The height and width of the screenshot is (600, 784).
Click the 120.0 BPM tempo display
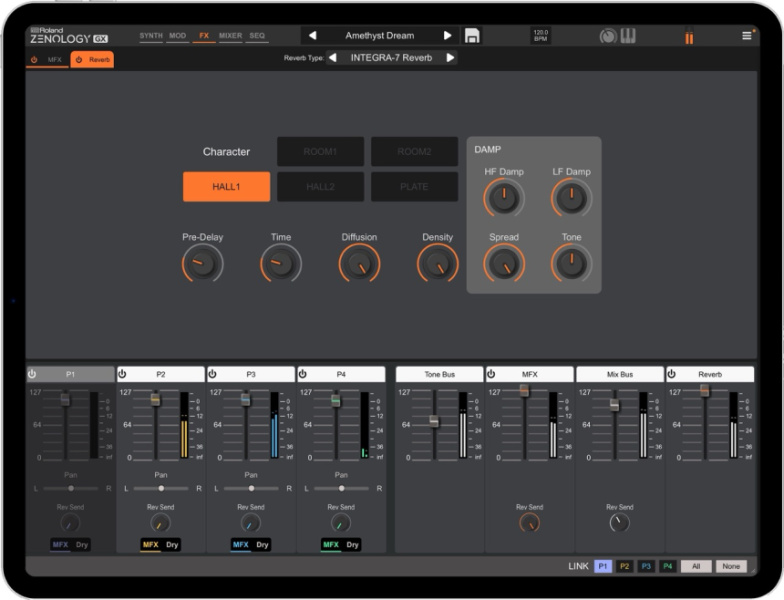click(x=540, y=36)
